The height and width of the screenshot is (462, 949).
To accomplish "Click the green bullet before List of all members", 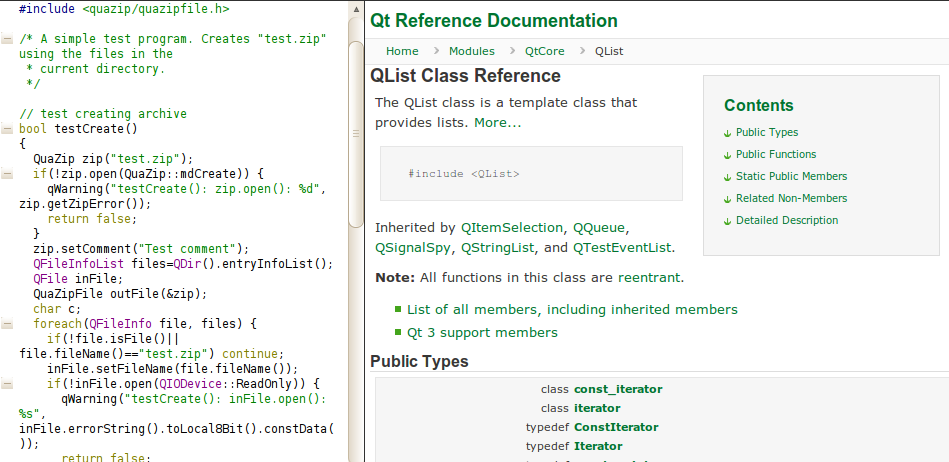I will (x=398, y=310).
